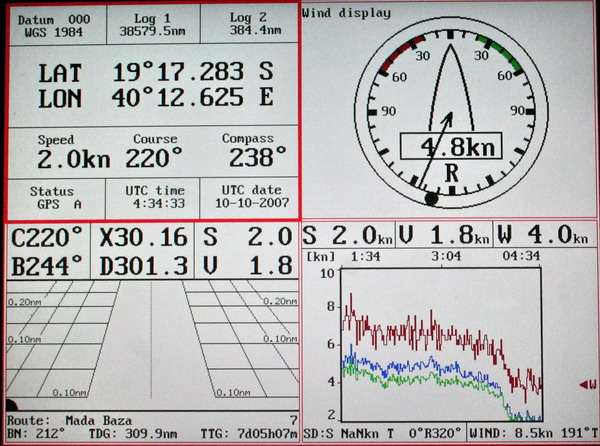Screen dimensions: 600x446
Task: Select the Compass 238° heading value
Action: [x=248, y=152]
